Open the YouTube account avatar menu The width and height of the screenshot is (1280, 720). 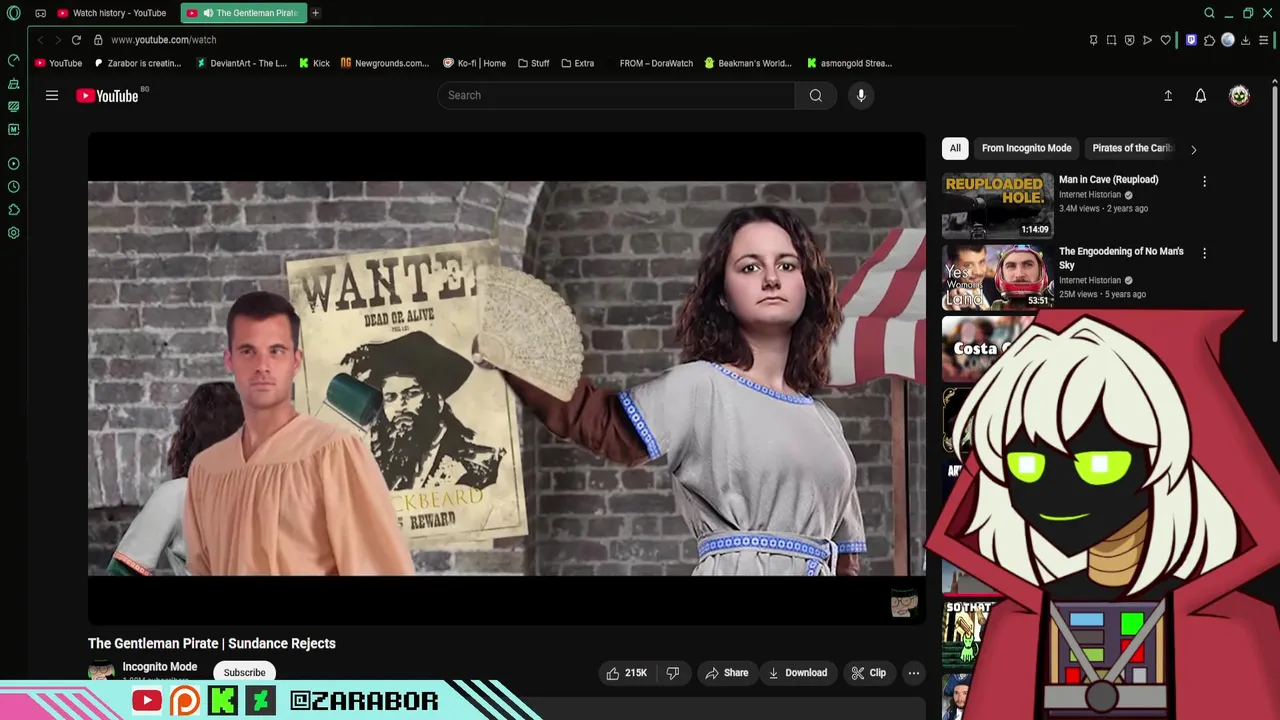1239,95
